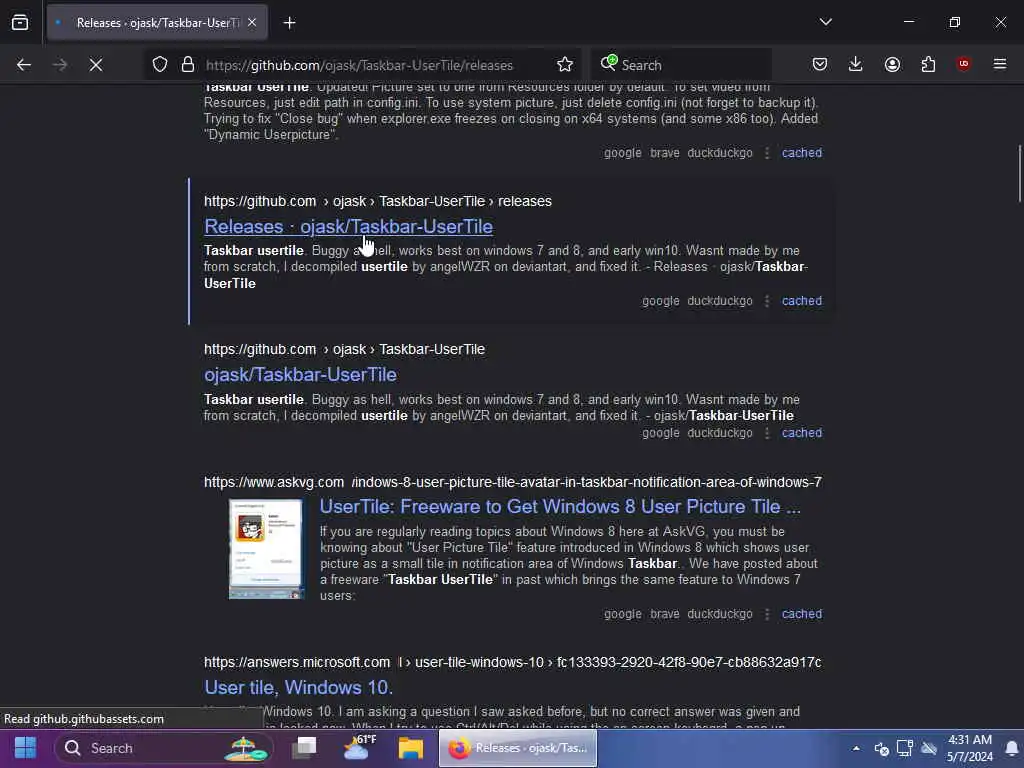Open the taskbar clock showing 4:31 AM
Image resolution: width=1024 pixels, height=768 pixels.
[x=970, y=748]
